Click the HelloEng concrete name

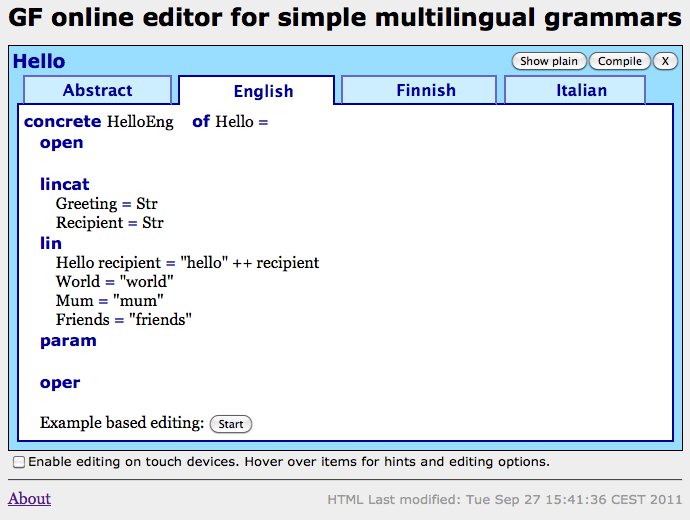[x=140, y=122]
